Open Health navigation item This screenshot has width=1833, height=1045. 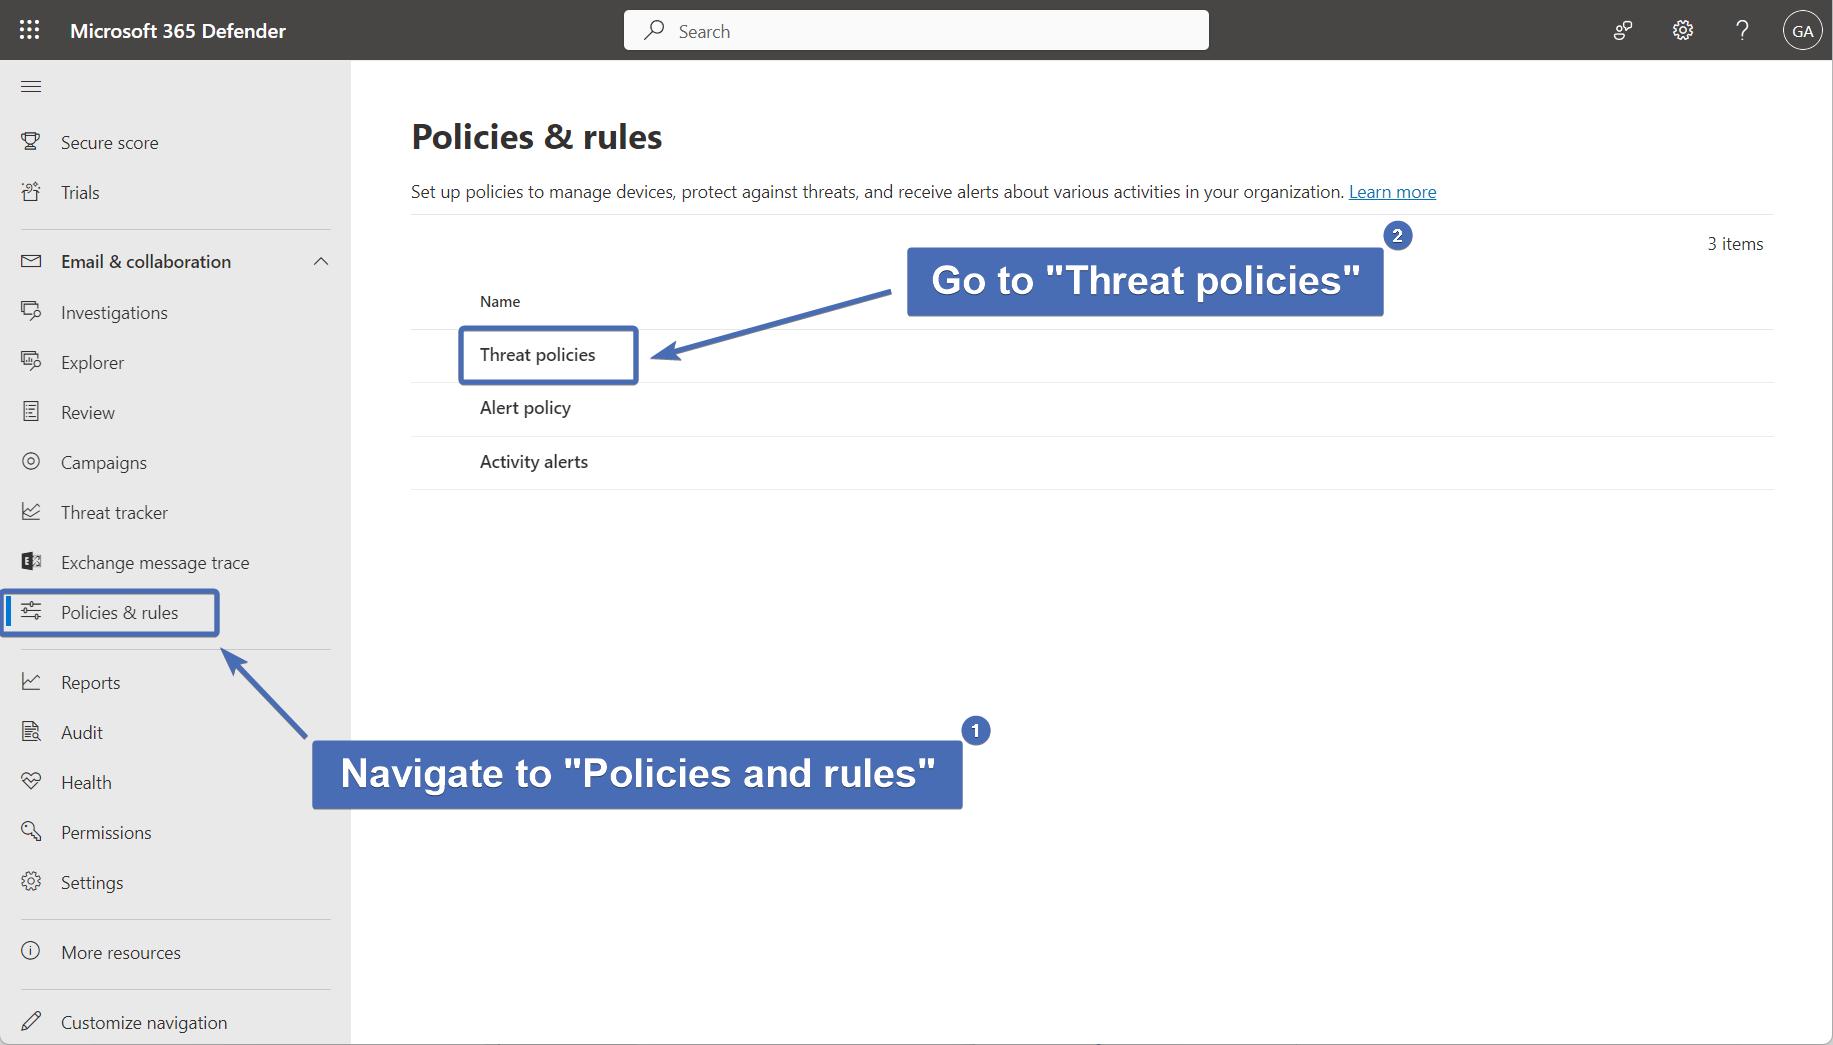[86, 783]
